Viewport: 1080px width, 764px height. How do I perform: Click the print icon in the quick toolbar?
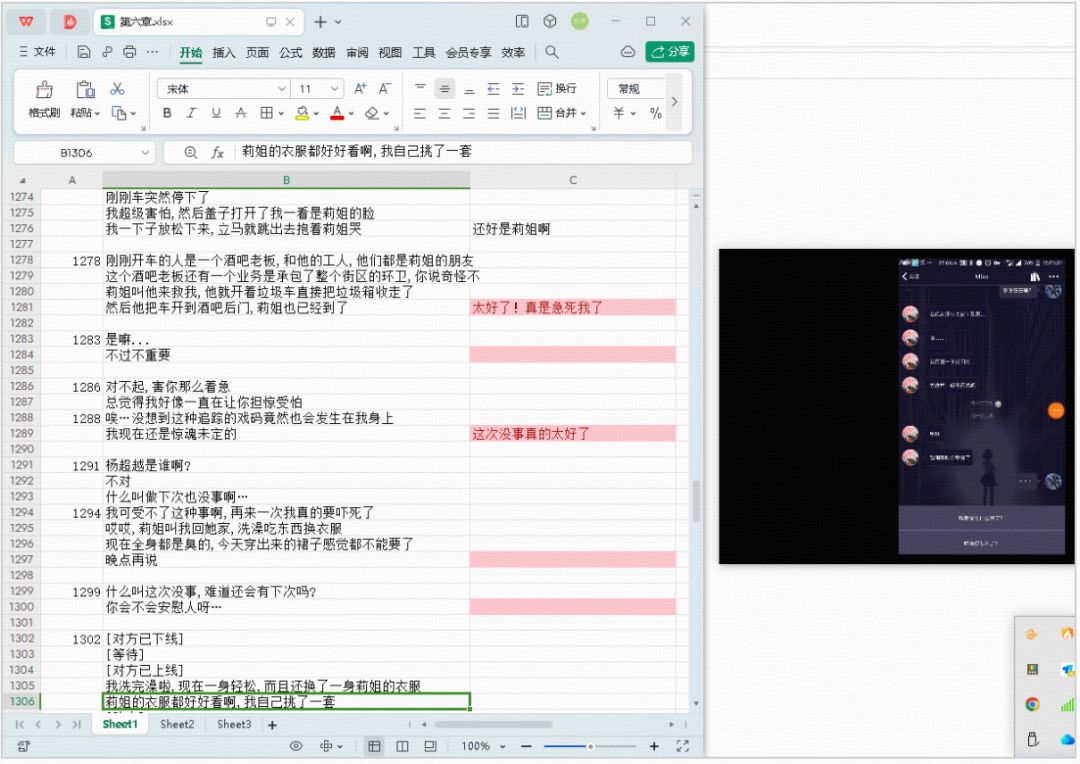[129, 52]
